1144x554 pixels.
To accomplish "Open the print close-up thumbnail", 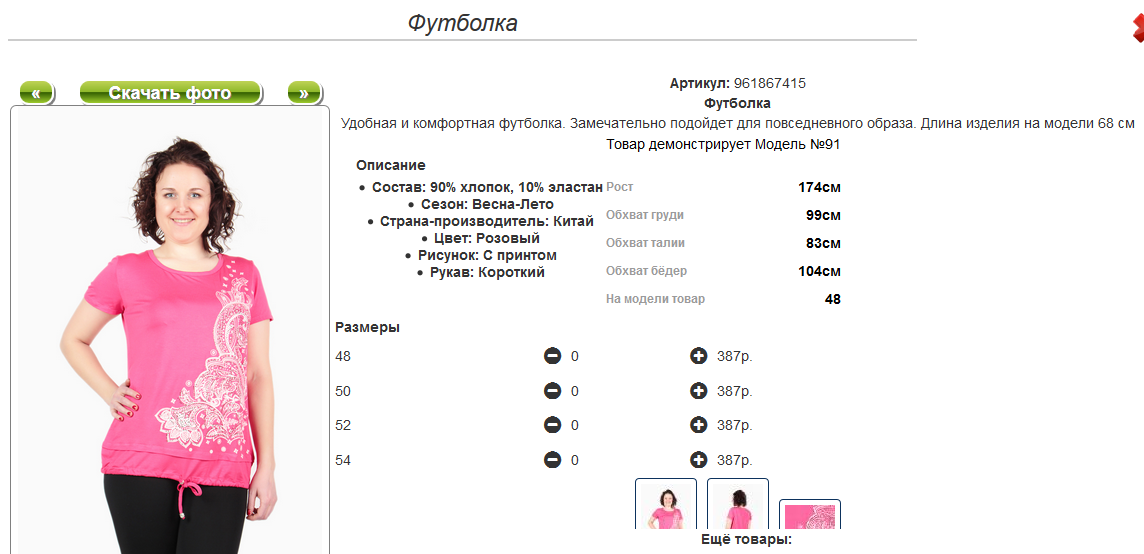I will 810,514.
